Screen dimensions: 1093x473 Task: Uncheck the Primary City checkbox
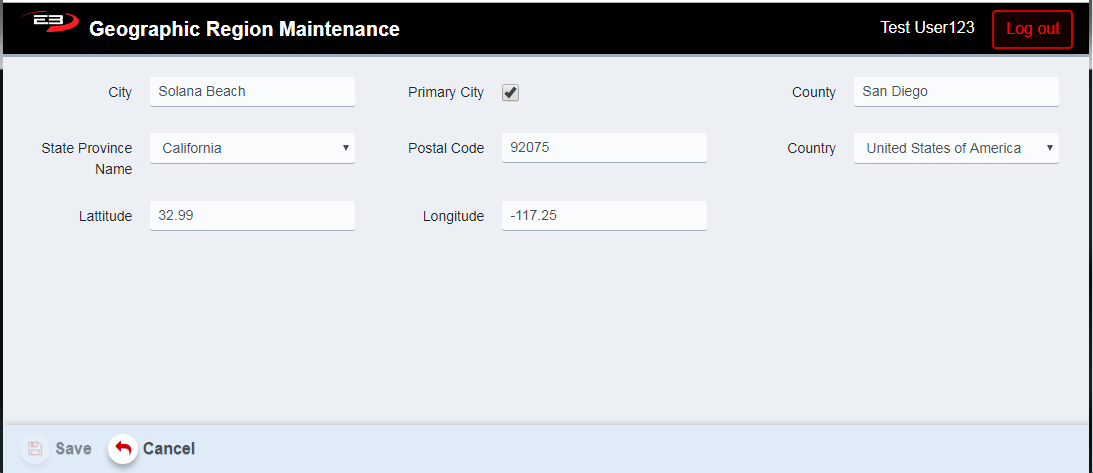tap(510, 93)
